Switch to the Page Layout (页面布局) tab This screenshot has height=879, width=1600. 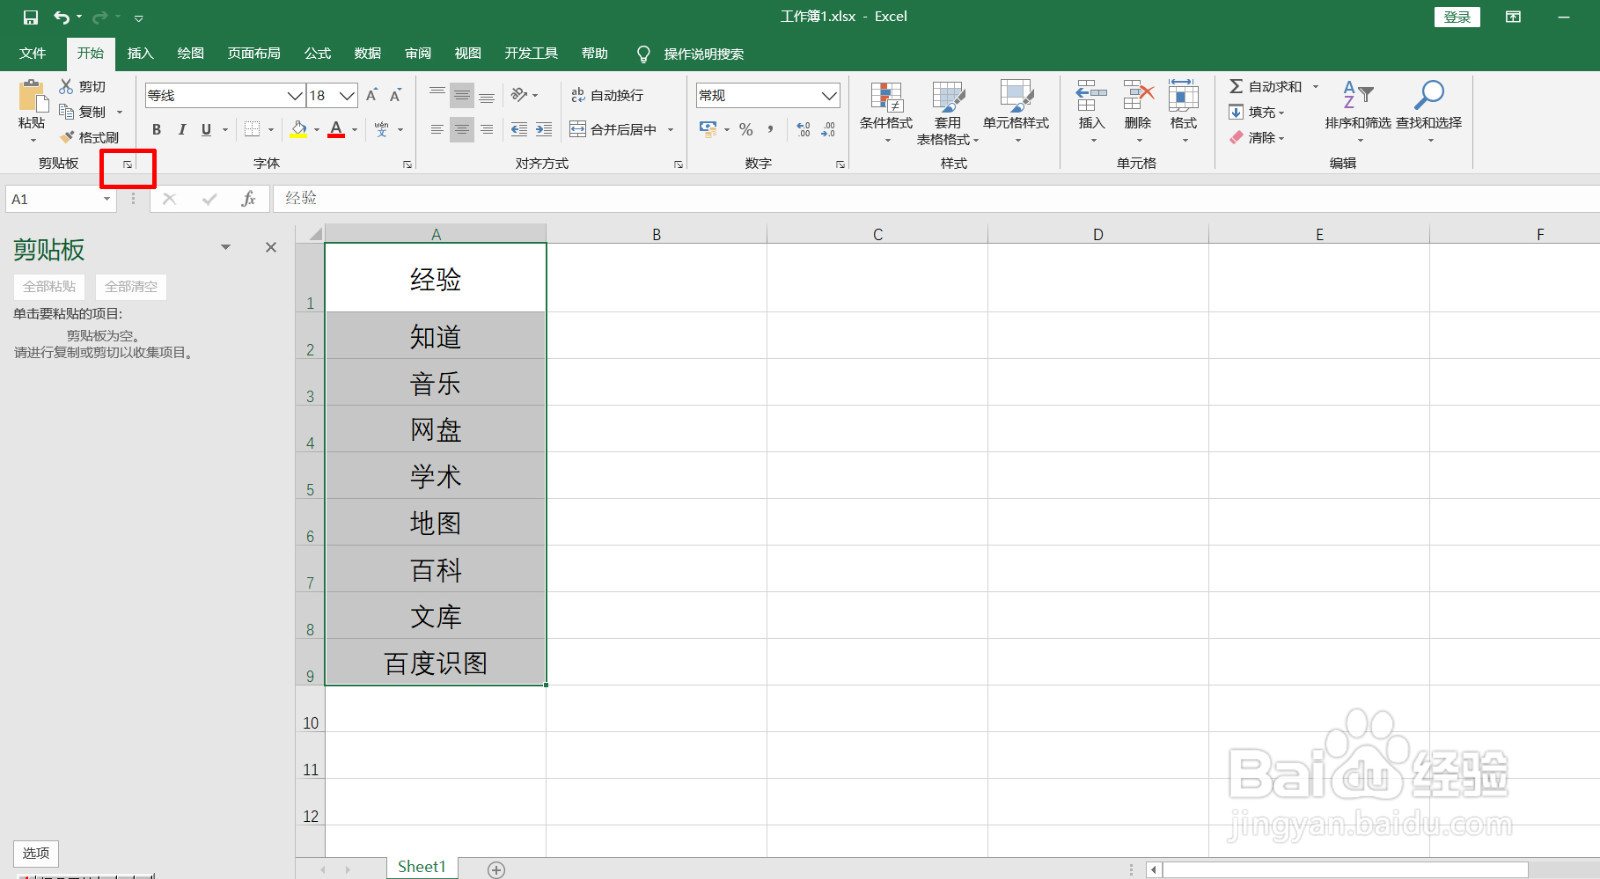click(x=254, y=53)
